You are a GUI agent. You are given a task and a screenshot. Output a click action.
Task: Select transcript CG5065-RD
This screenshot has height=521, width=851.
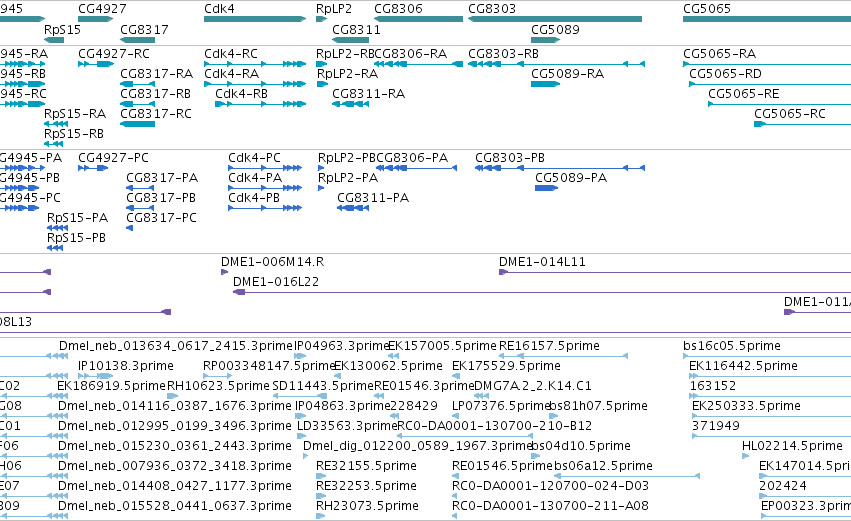[725, 74]
